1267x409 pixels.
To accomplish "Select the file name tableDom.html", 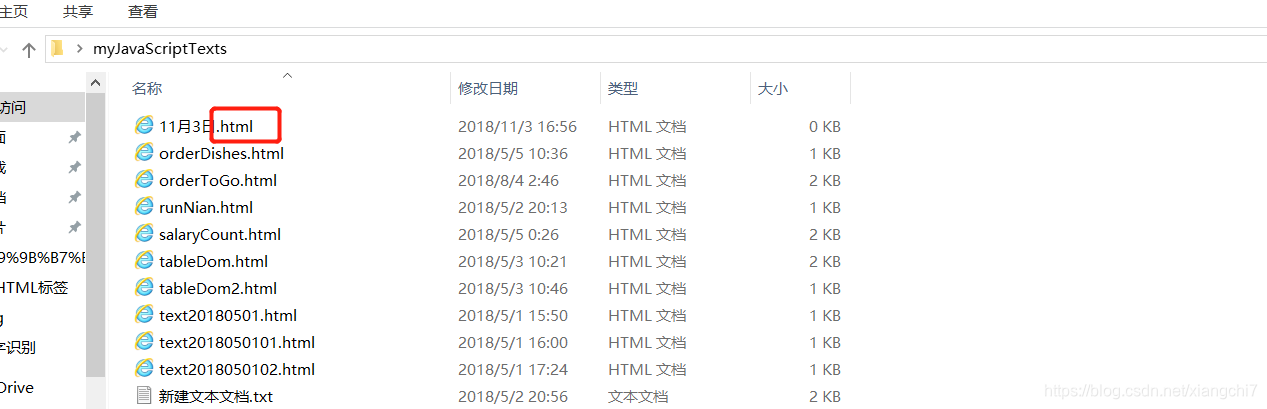I will pyautogui.click(x=213, y=261).
